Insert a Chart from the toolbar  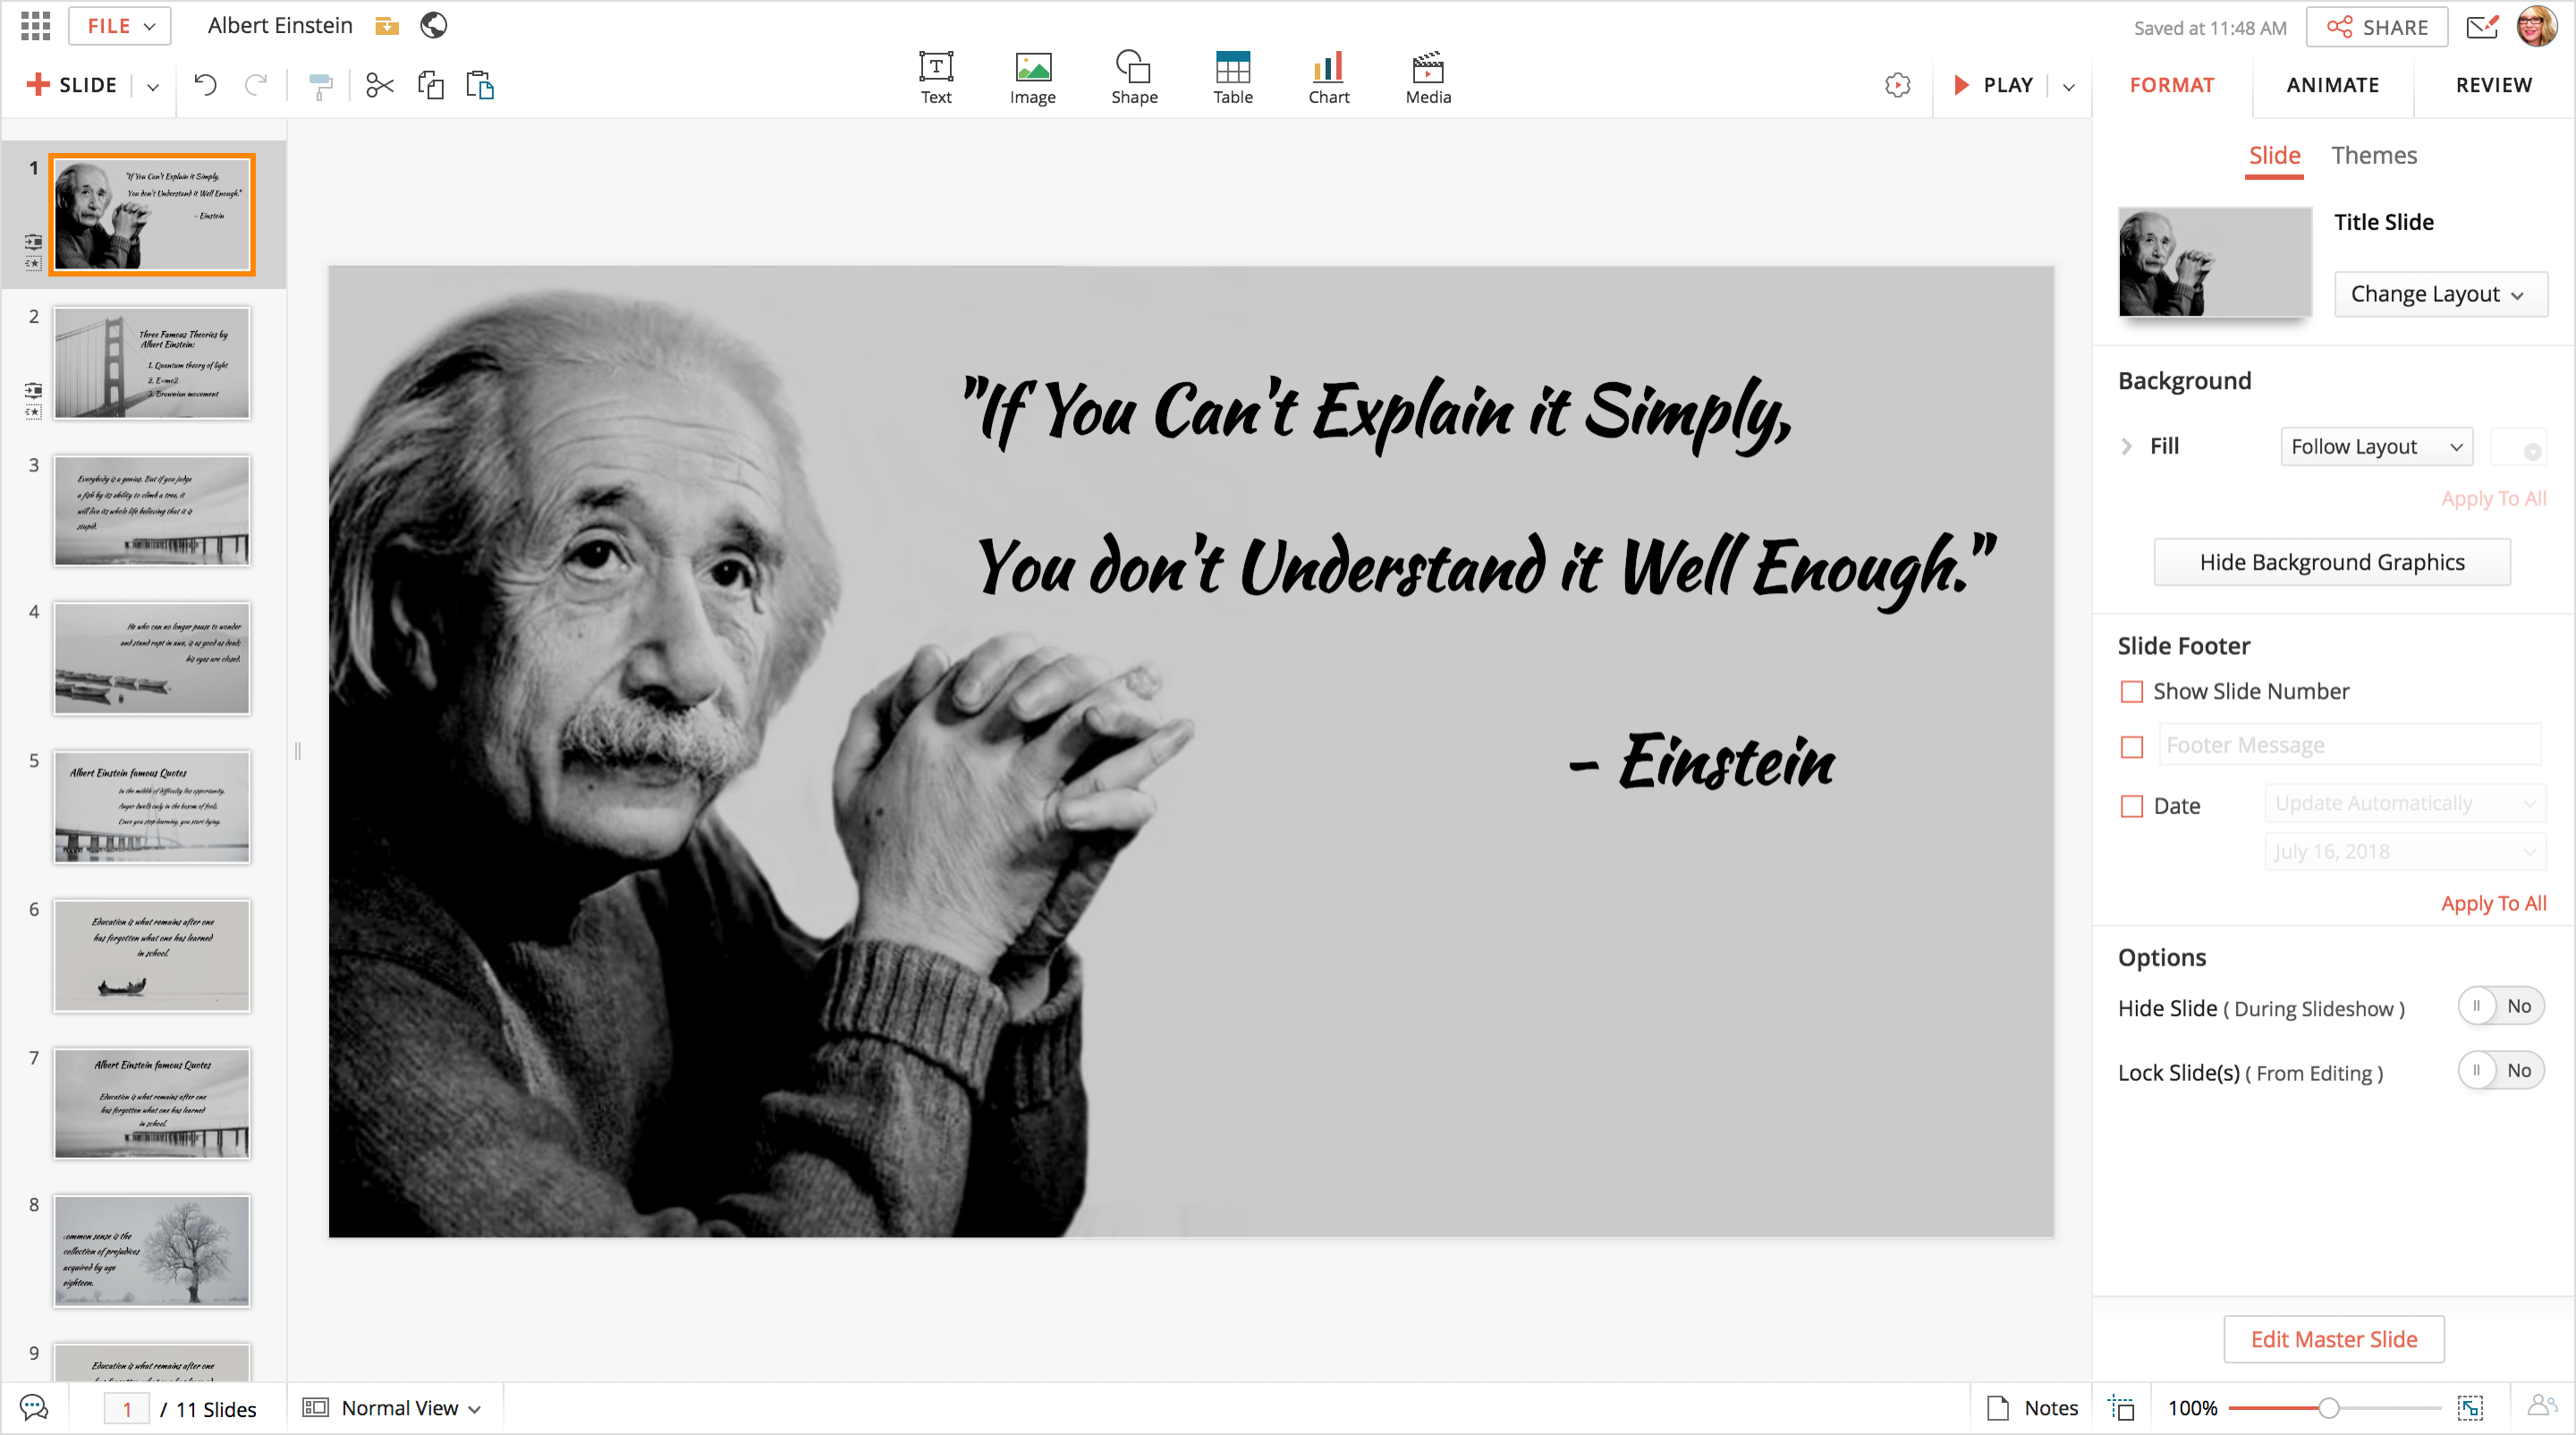1328,78
